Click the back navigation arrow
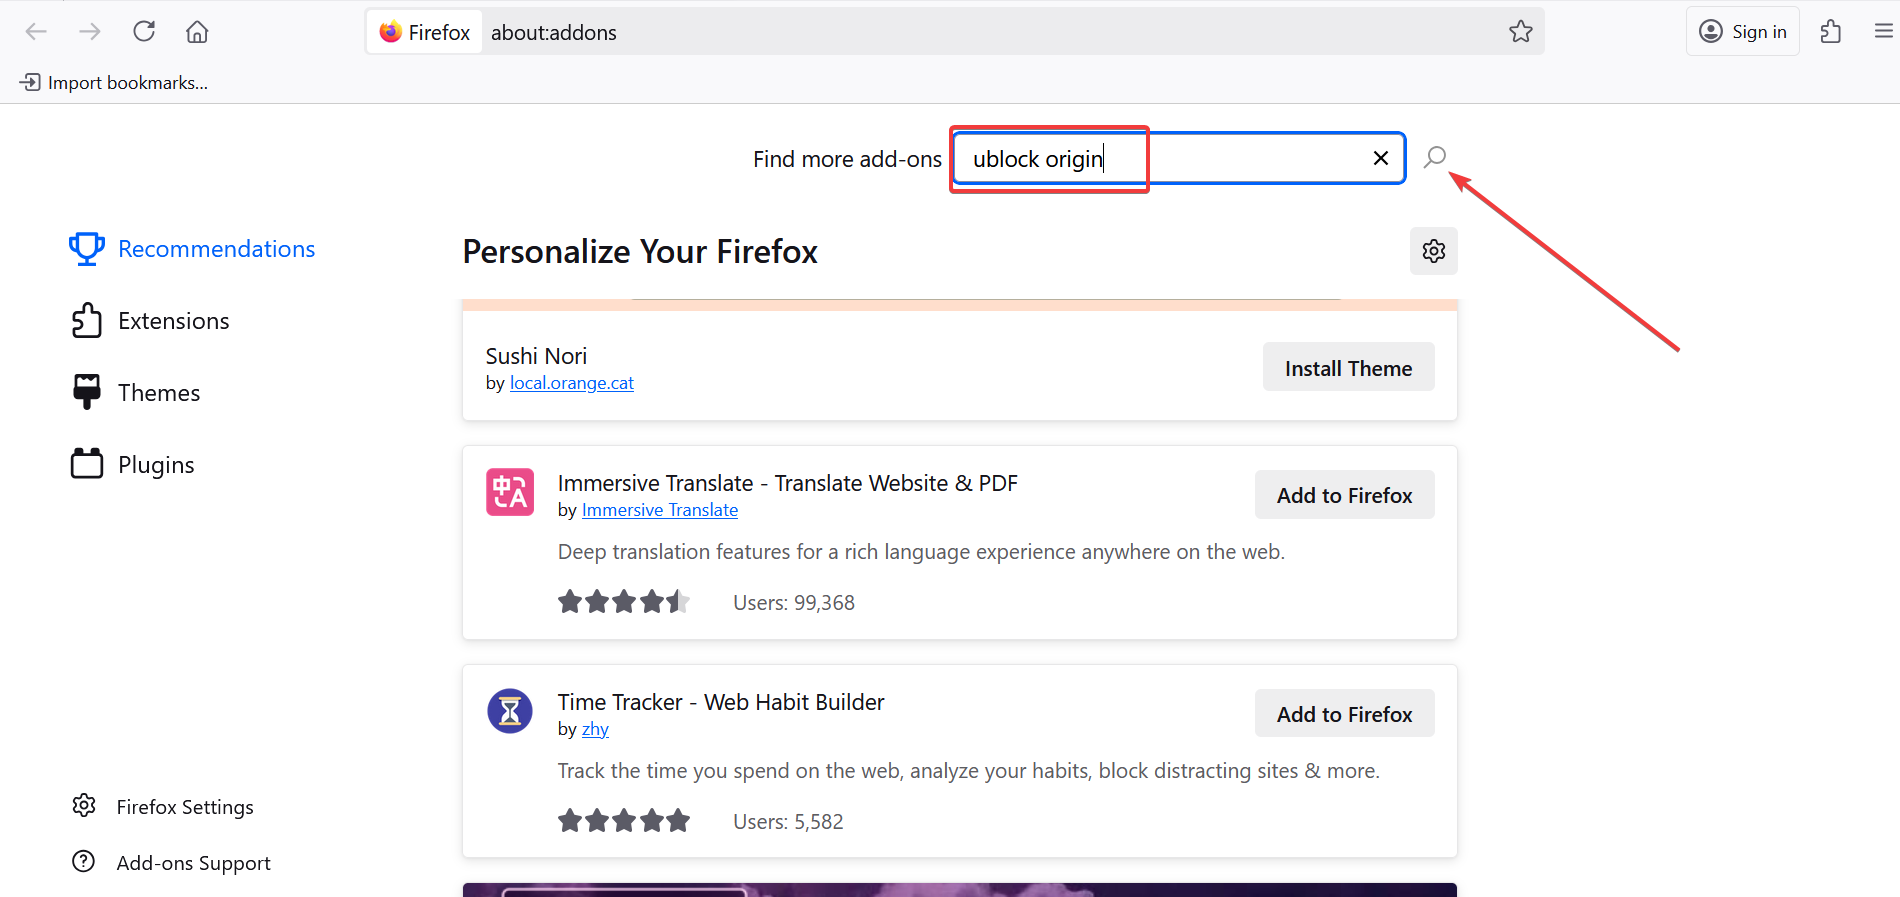This screenshot has width=1900, height=897. [37, 32]
